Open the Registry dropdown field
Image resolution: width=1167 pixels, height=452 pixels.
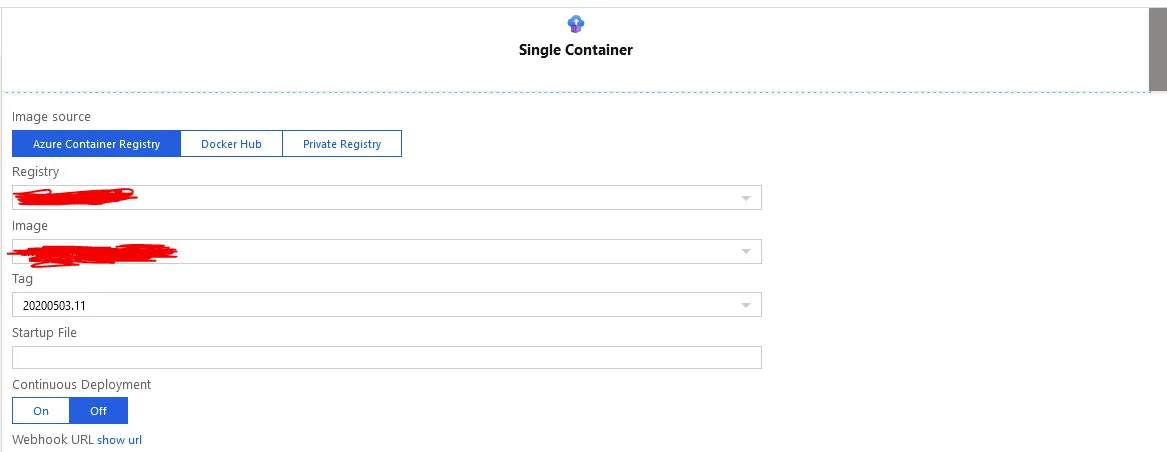[x=386, y=198]
